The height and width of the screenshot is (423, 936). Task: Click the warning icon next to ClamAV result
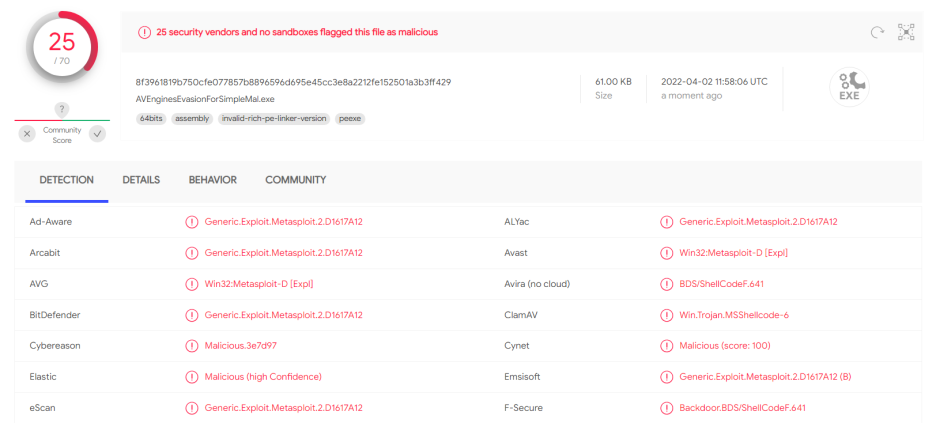tap(666, 315)
